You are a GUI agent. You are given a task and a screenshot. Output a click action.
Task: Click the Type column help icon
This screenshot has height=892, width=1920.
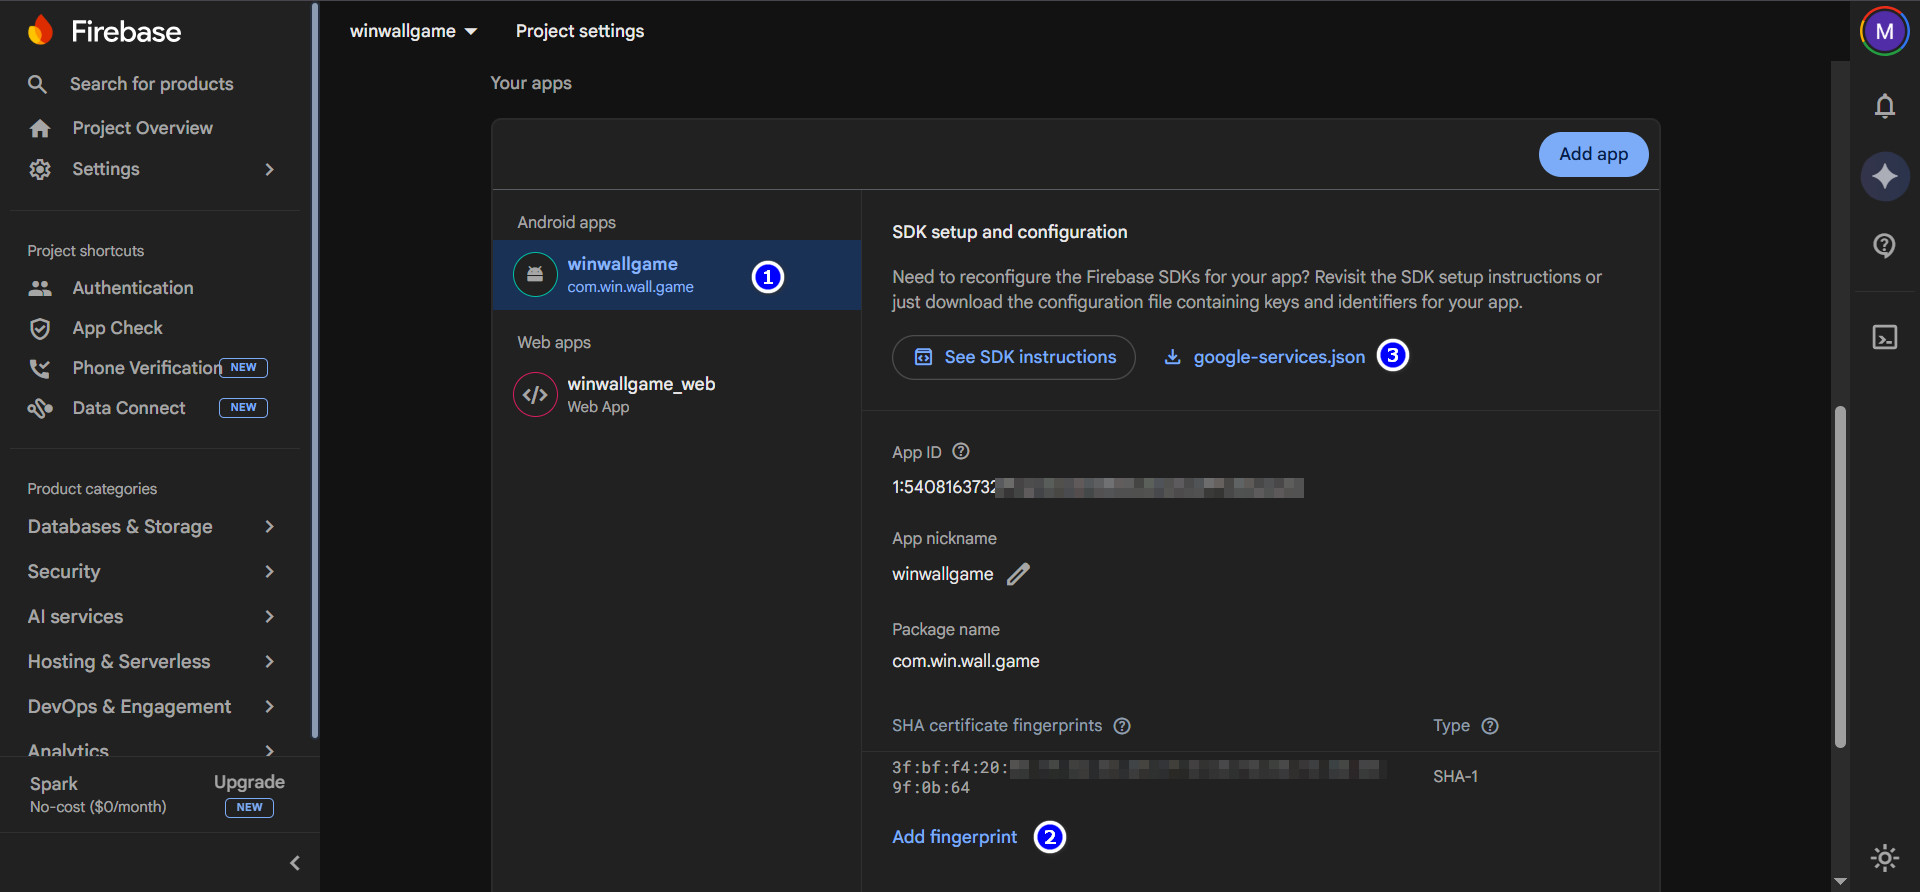(x=1490, y=726)
